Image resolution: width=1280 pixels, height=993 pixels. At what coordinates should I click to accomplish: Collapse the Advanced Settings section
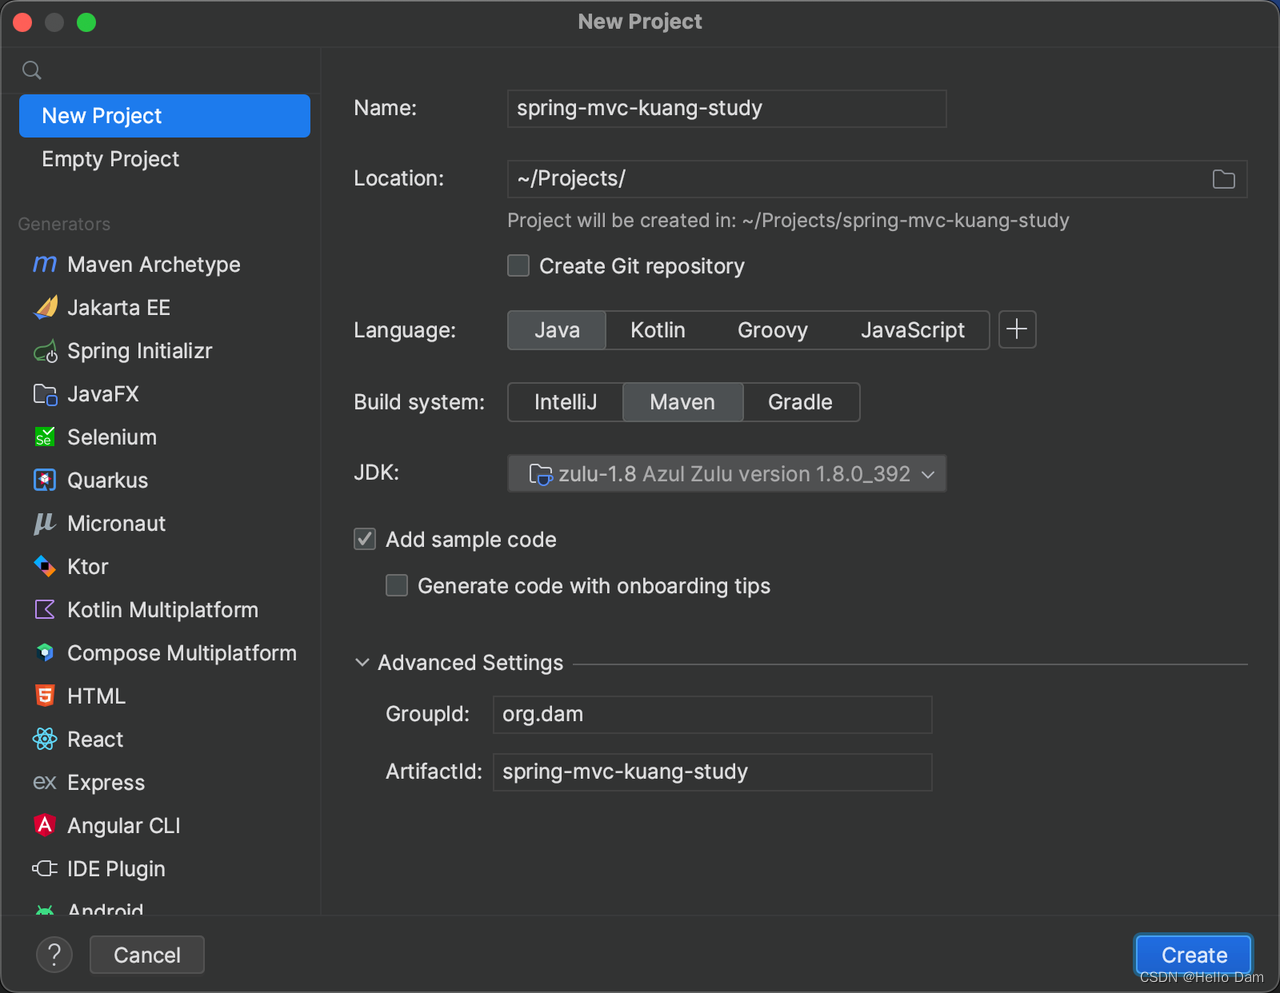(x=362, y=663)
